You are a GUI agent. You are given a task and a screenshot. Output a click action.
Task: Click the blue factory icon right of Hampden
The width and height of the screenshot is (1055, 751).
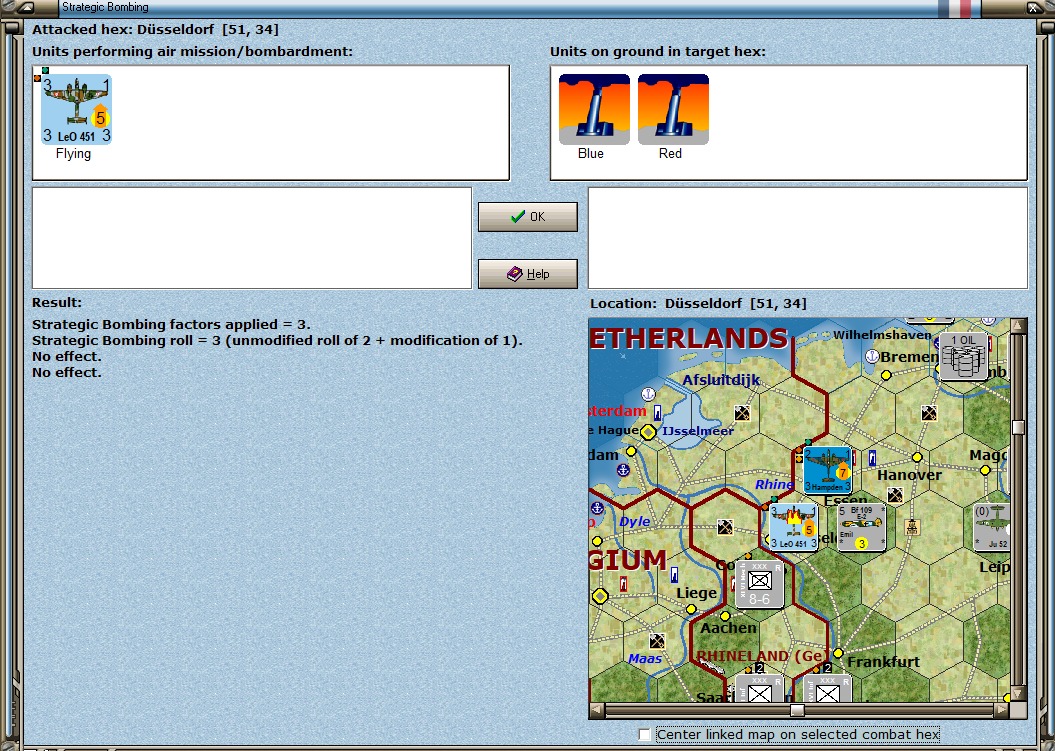[x=873, y=458]
